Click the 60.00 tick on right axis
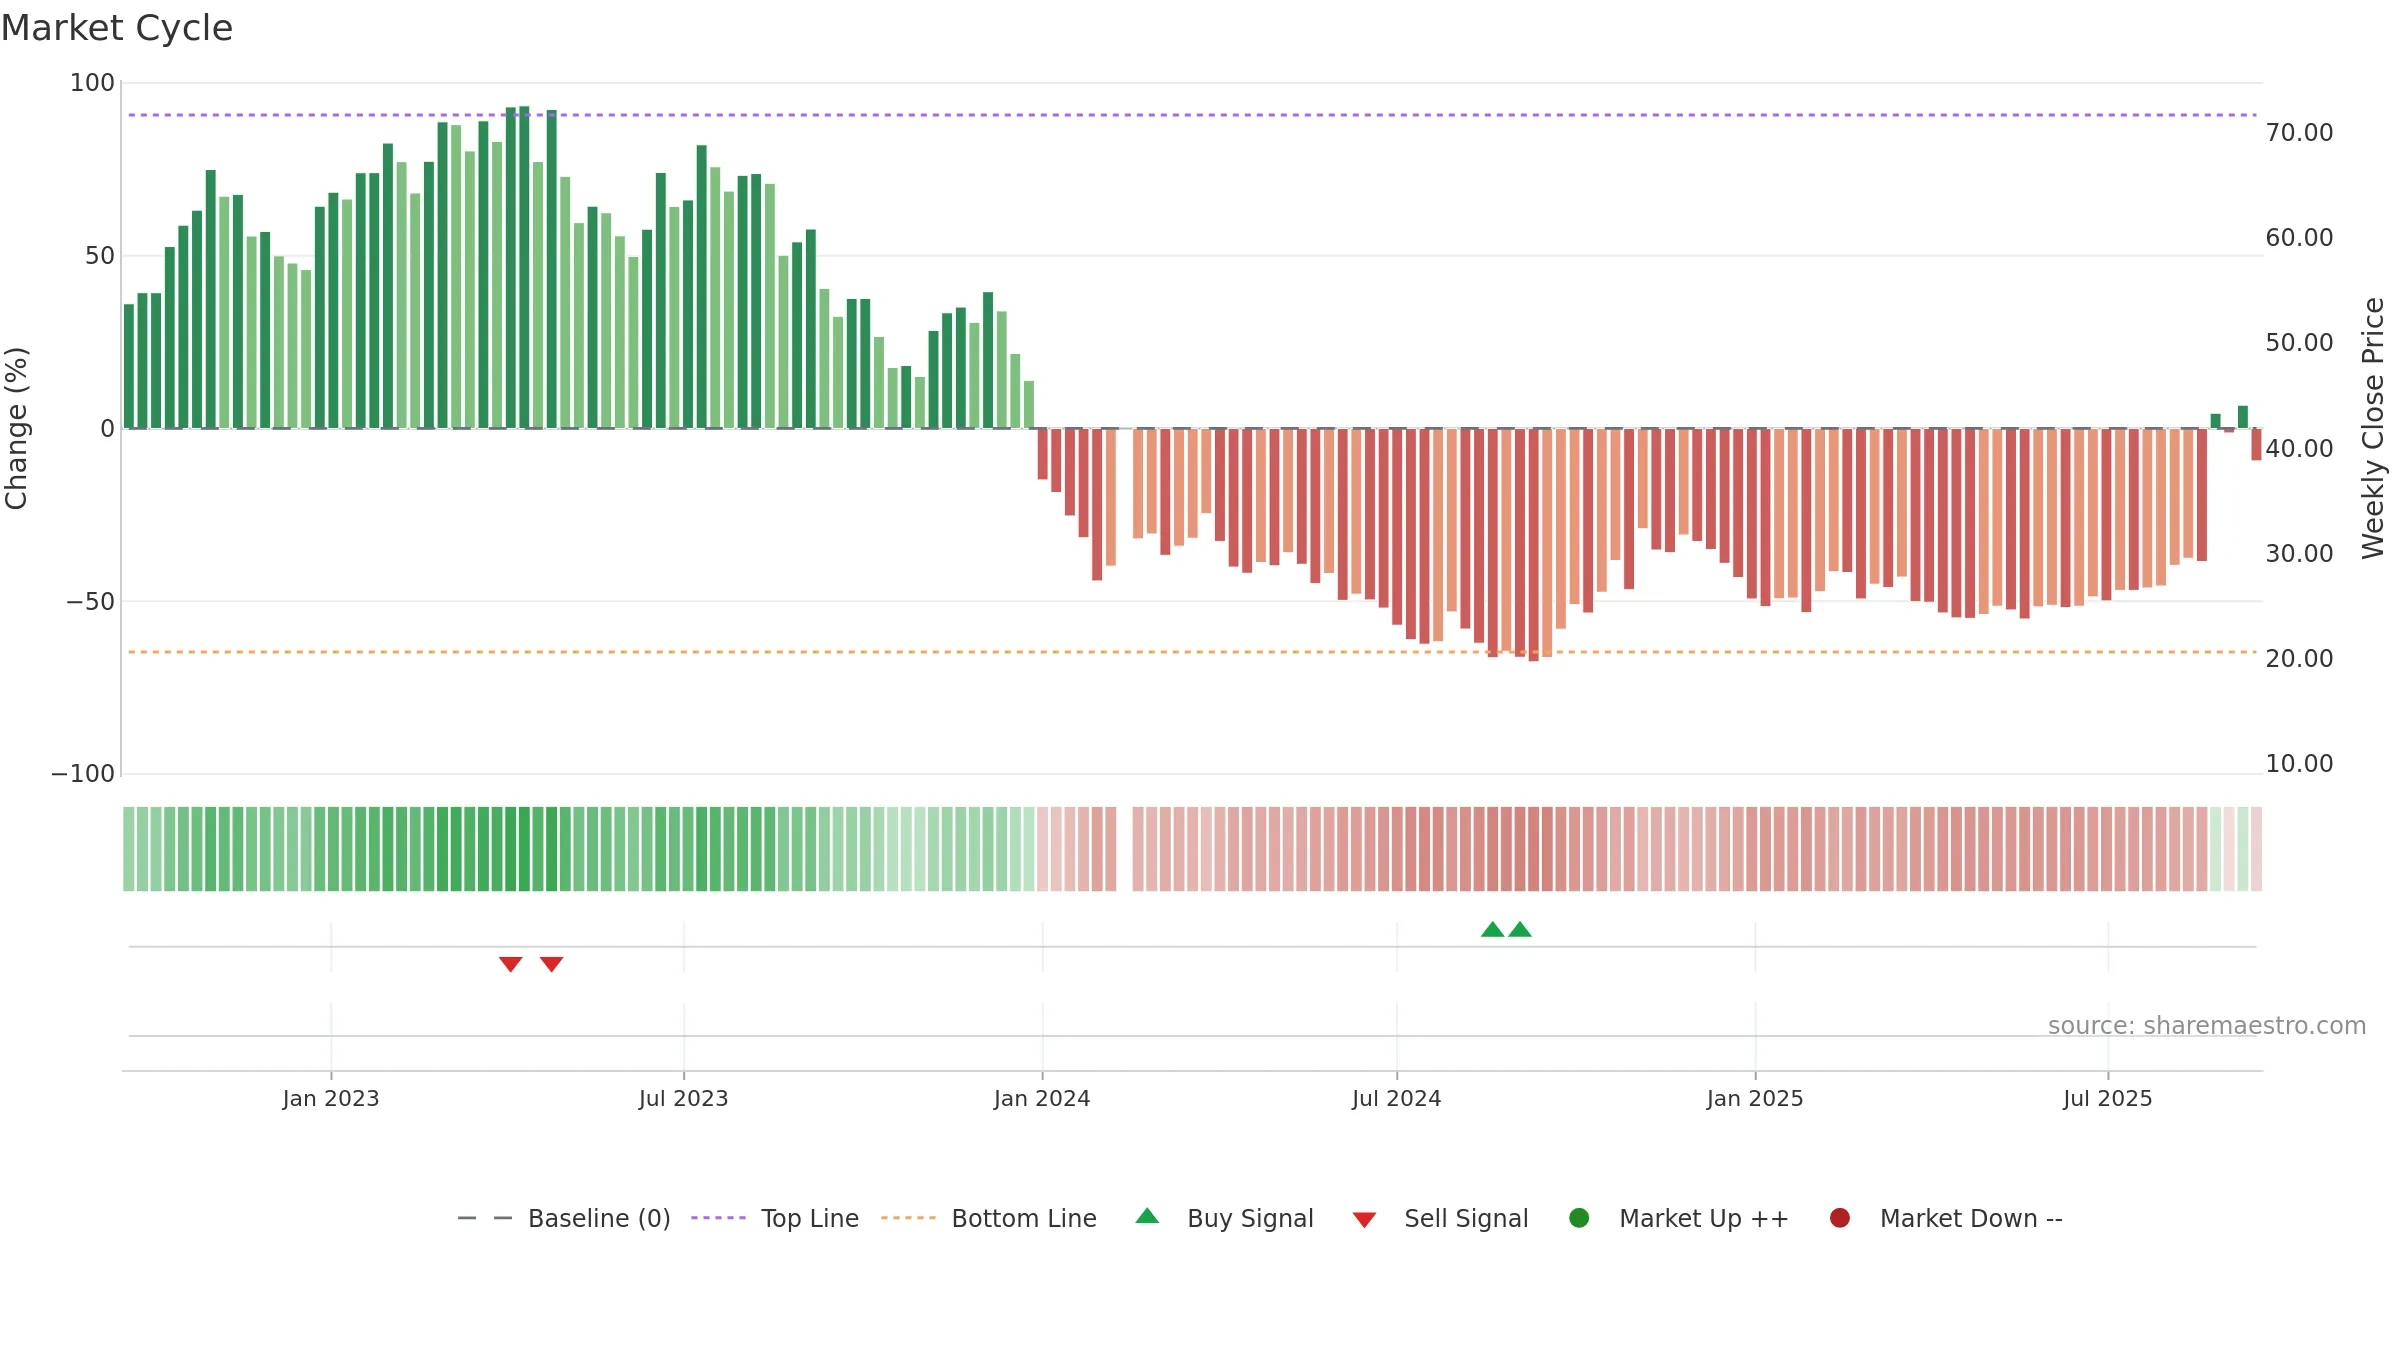Viewport: 2400px width, 1350px height. (2300, 238)
